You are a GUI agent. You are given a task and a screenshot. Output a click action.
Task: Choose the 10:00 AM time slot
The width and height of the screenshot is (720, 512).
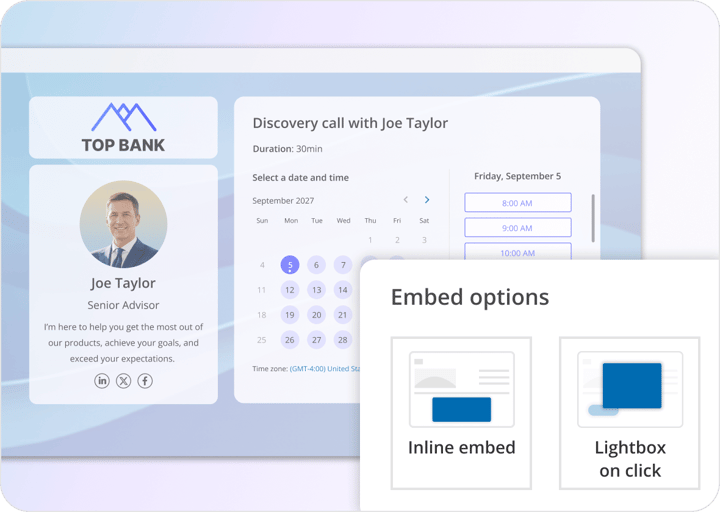click(517, 252)
